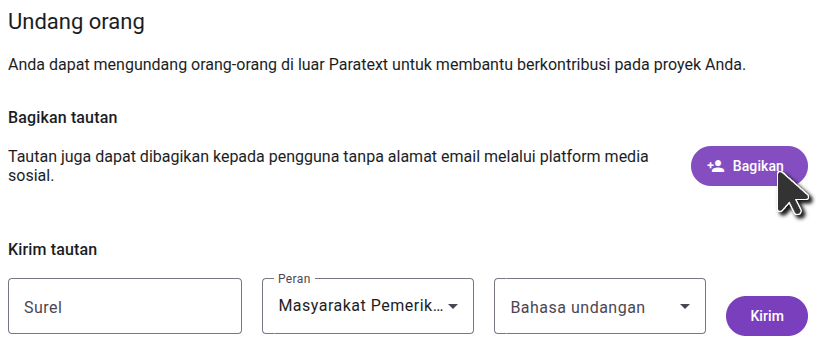Screen dimensions: 816x361
Task: Click the floating Peran label
Action: (294, 279)
